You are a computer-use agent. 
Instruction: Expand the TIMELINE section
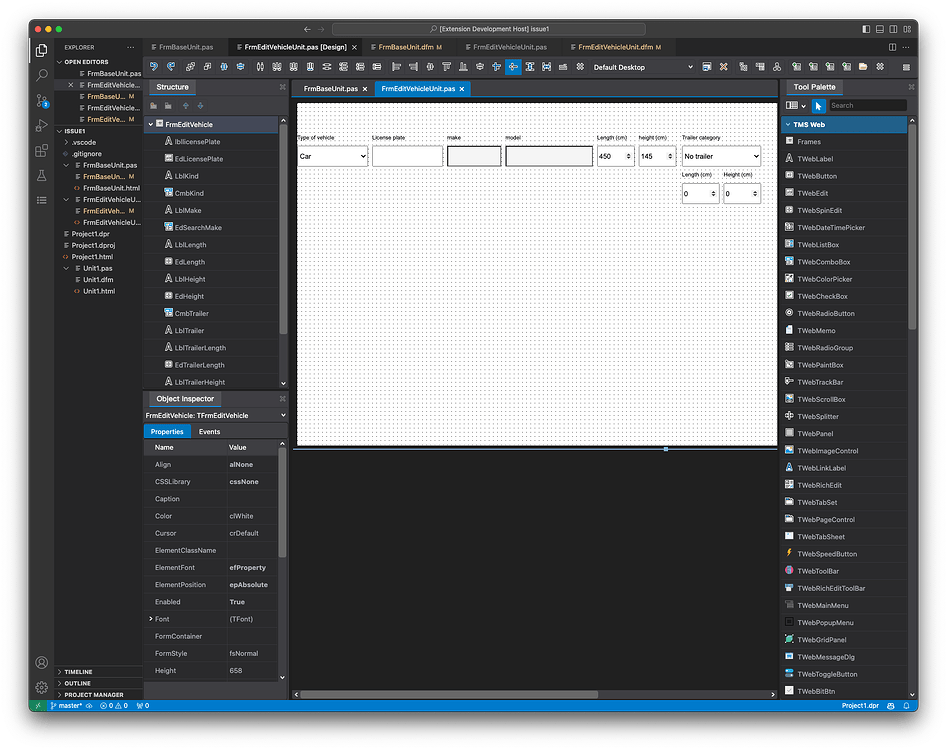99,672
